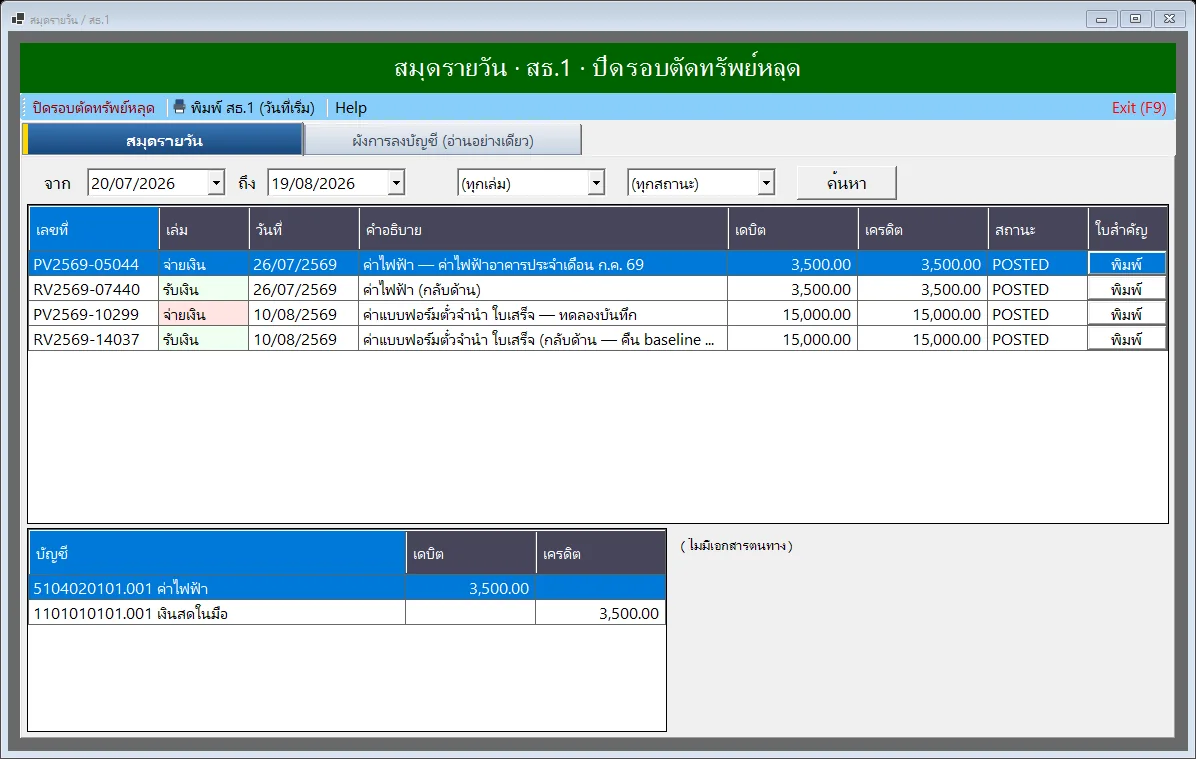Screen dimensions: 1196x759
Task: Expand the ถึง date picker dropdown
Action: [396, 183]
